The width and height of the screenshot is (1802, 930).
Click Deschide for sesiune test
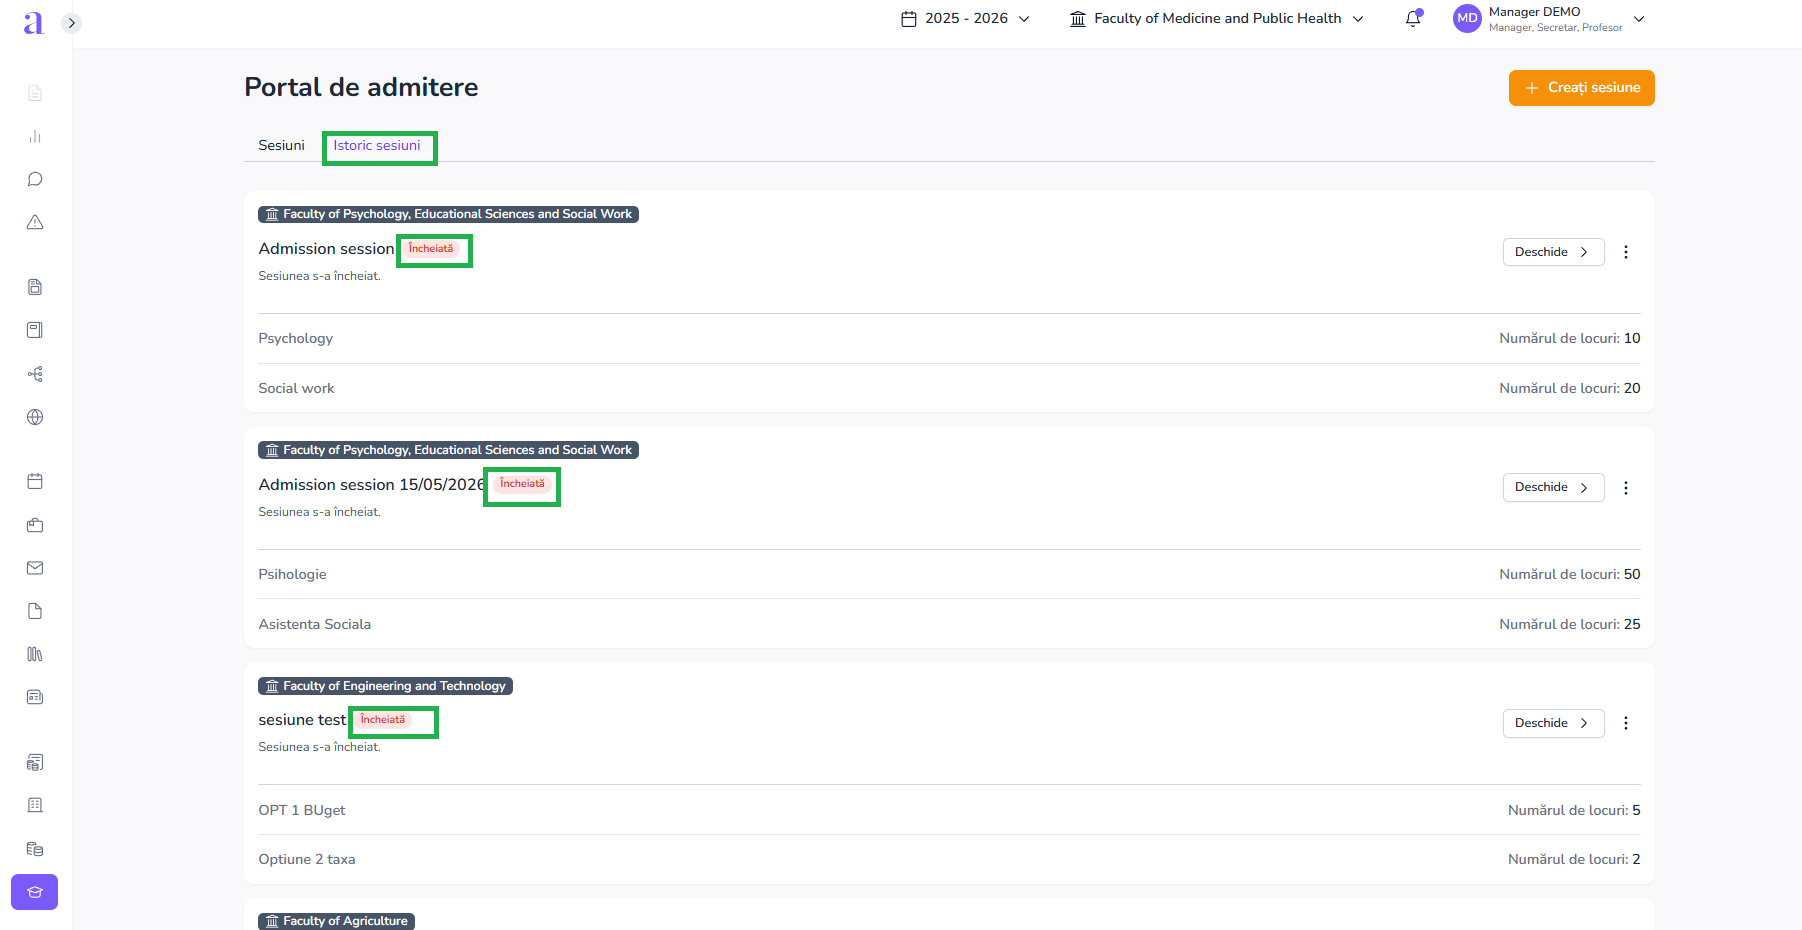pyautogui.click(x=1553, y=723)
